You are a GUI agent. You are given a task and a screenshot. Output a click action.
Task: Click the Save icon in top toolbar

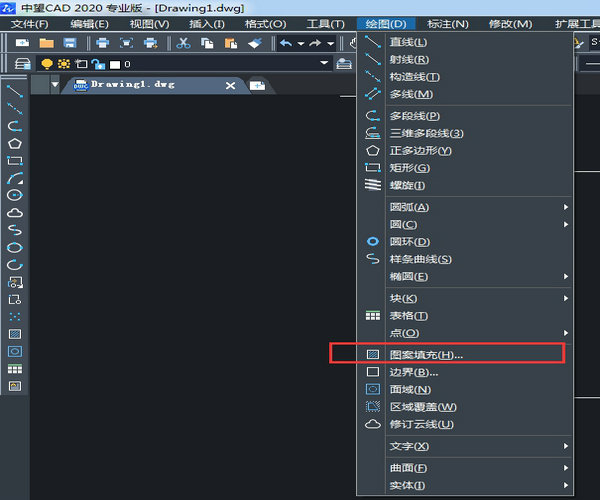[70, 43]
